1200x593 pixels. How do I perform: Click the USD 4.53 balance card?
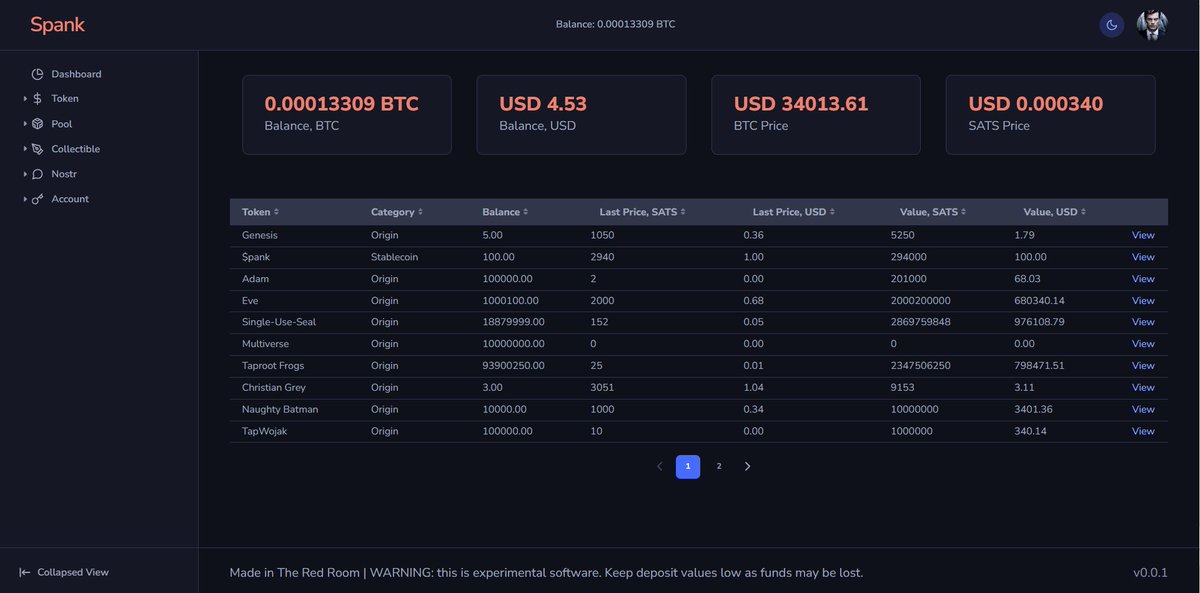pyautogui.click(x=581, y=115)
